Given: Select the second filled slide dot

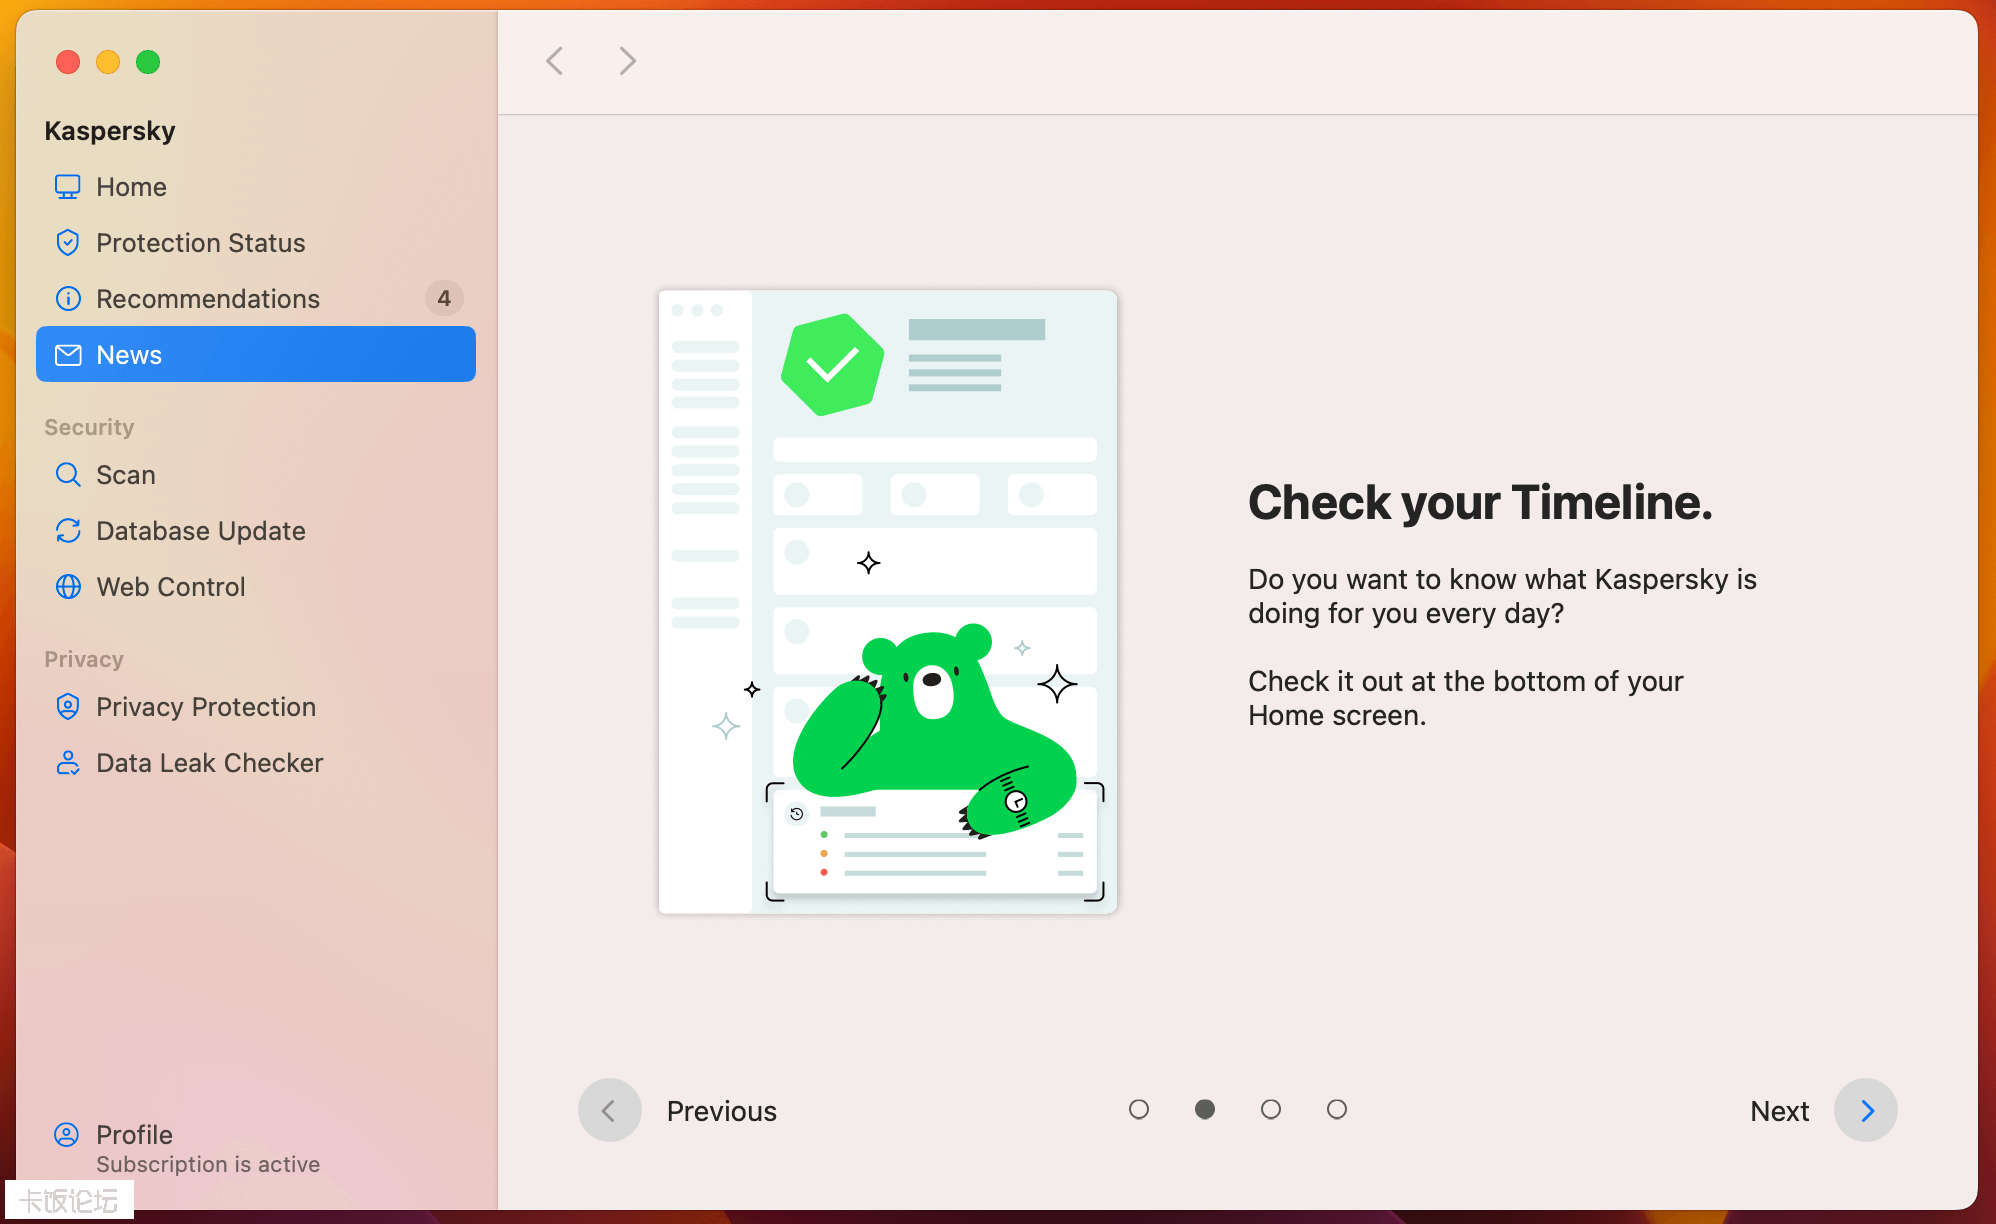Looking at the screenshot, I should [1205, 1109].
